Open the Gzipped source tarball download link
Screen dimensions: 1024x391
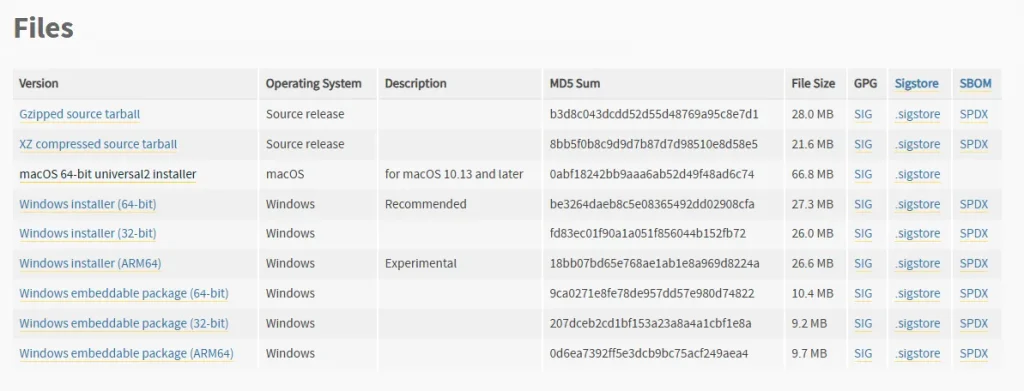80,114
